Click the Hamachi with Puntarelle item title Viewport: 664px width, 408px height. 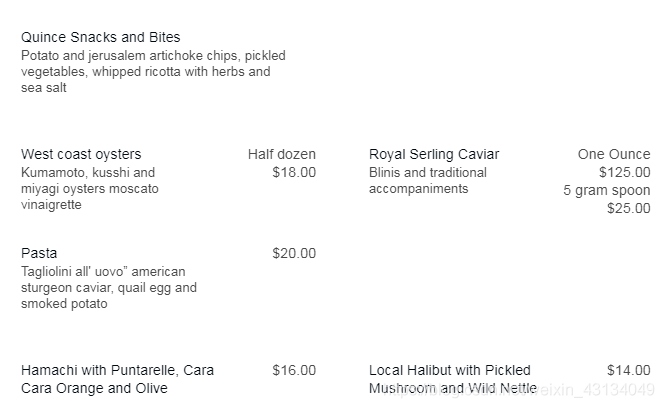[x=117, y=379]
